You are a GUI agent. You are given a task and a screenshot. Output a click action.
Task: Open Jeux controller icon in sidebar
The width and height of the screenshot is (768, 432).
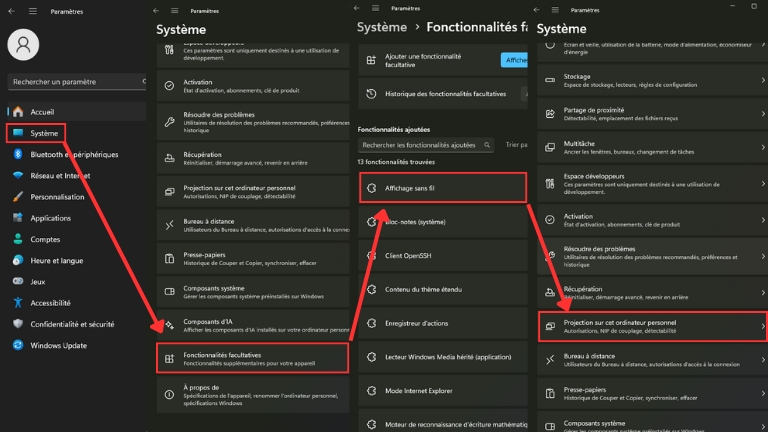coord(18,282)
